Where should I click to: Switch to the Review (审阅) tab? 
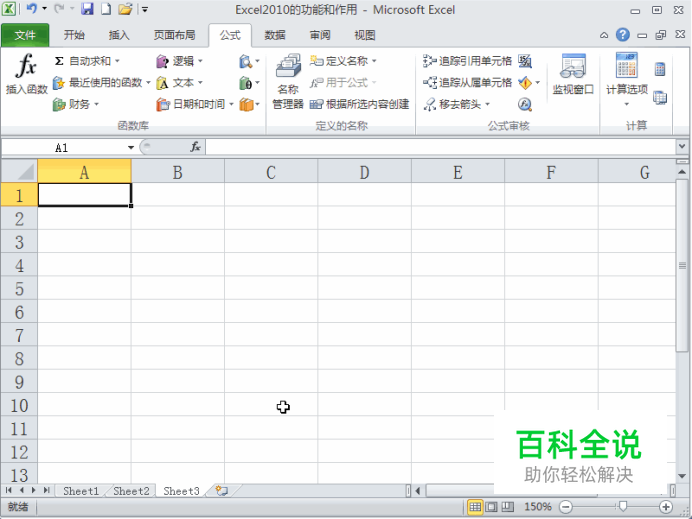(320, 35)
